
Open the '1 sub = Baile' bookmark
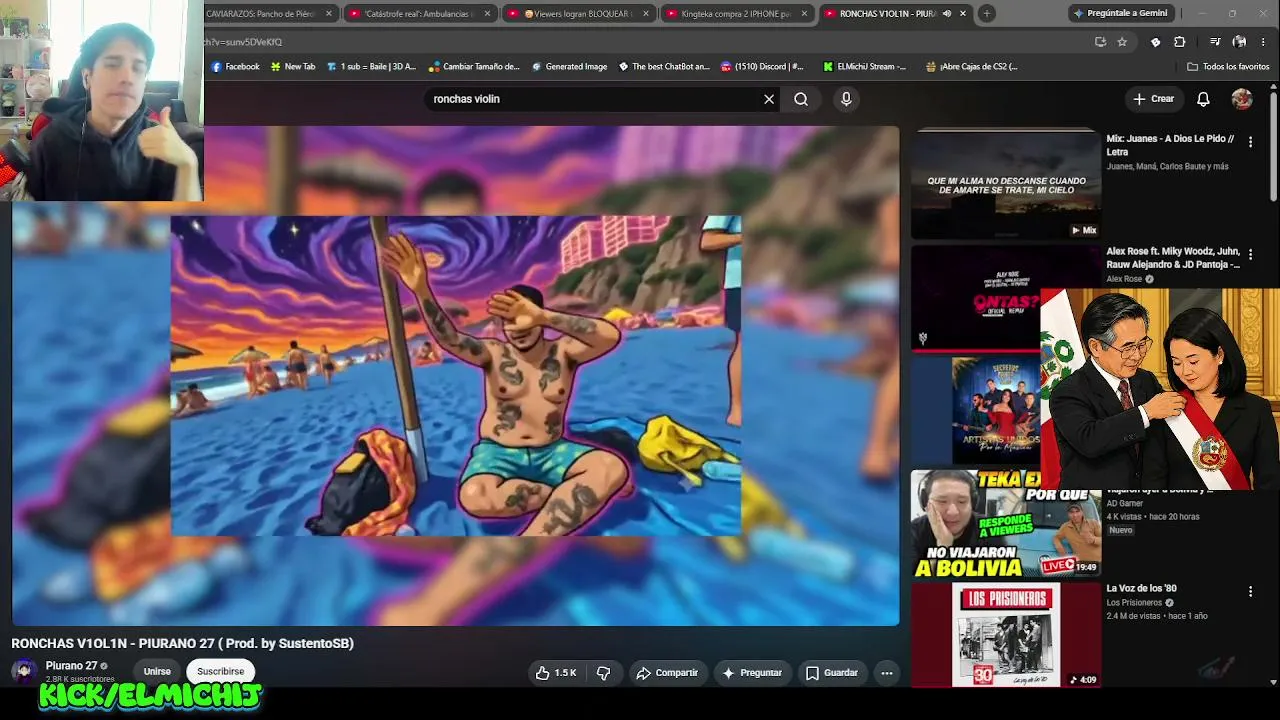[371, 67]
